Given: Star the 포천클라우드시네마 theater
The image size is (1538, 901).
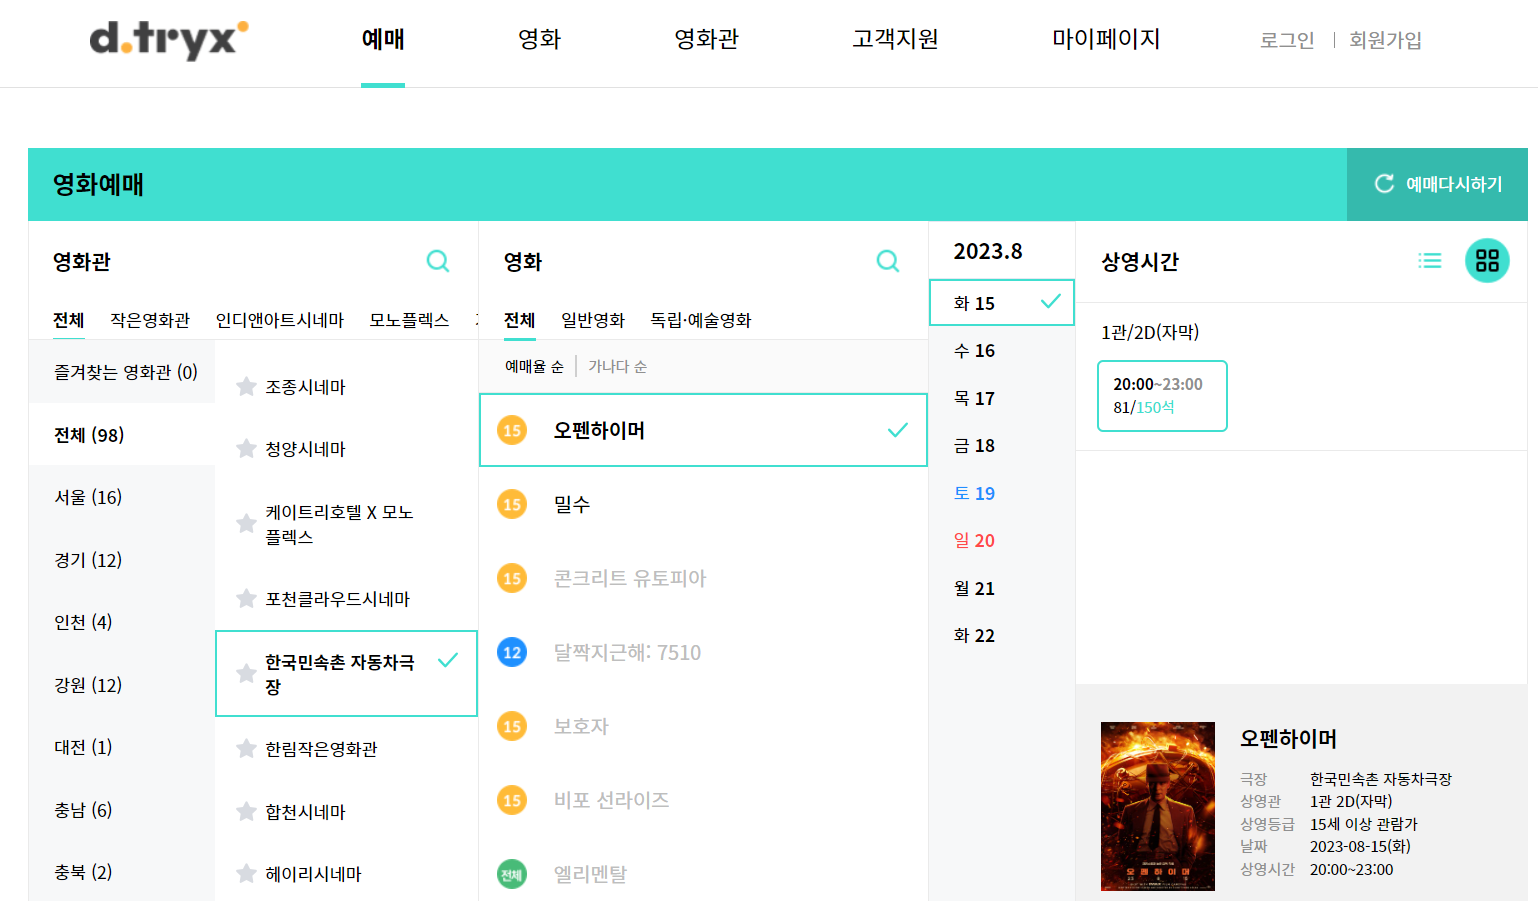Looking at the screenshot, I should point(246,598).
